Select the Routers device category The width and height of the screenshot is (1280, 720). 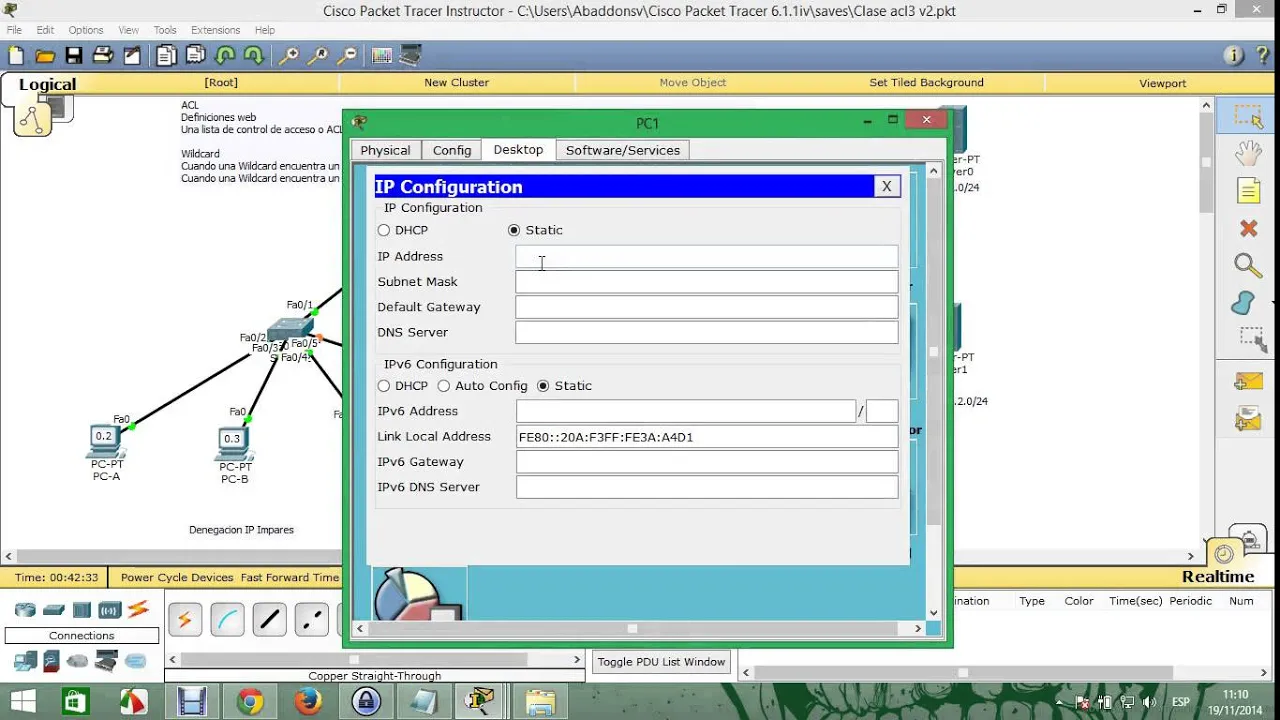25,610
